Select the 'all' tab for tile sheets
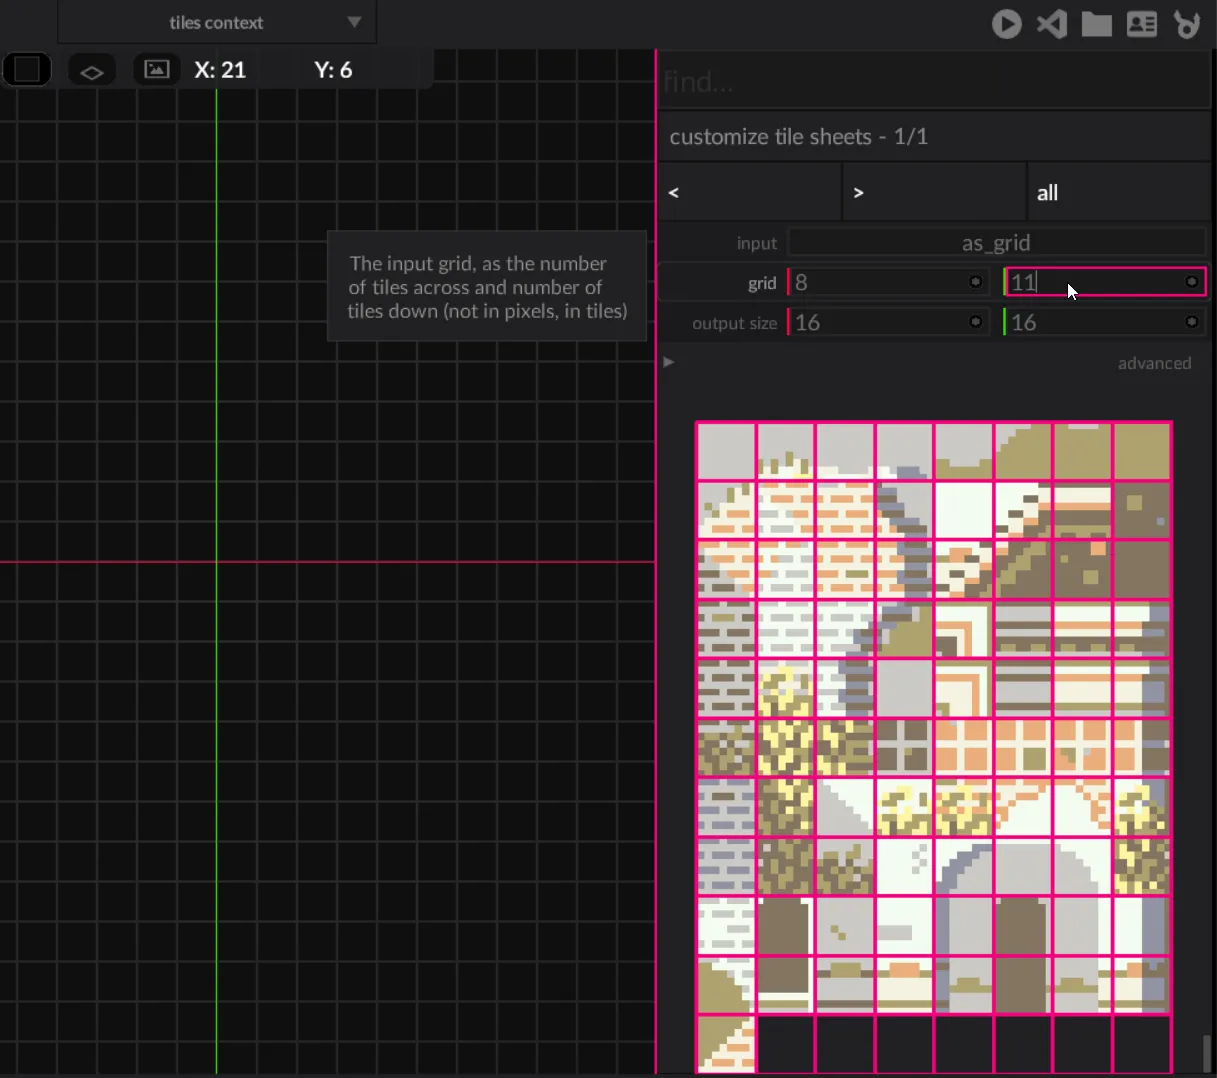 pyautogui.click(x=1118, y=193)
